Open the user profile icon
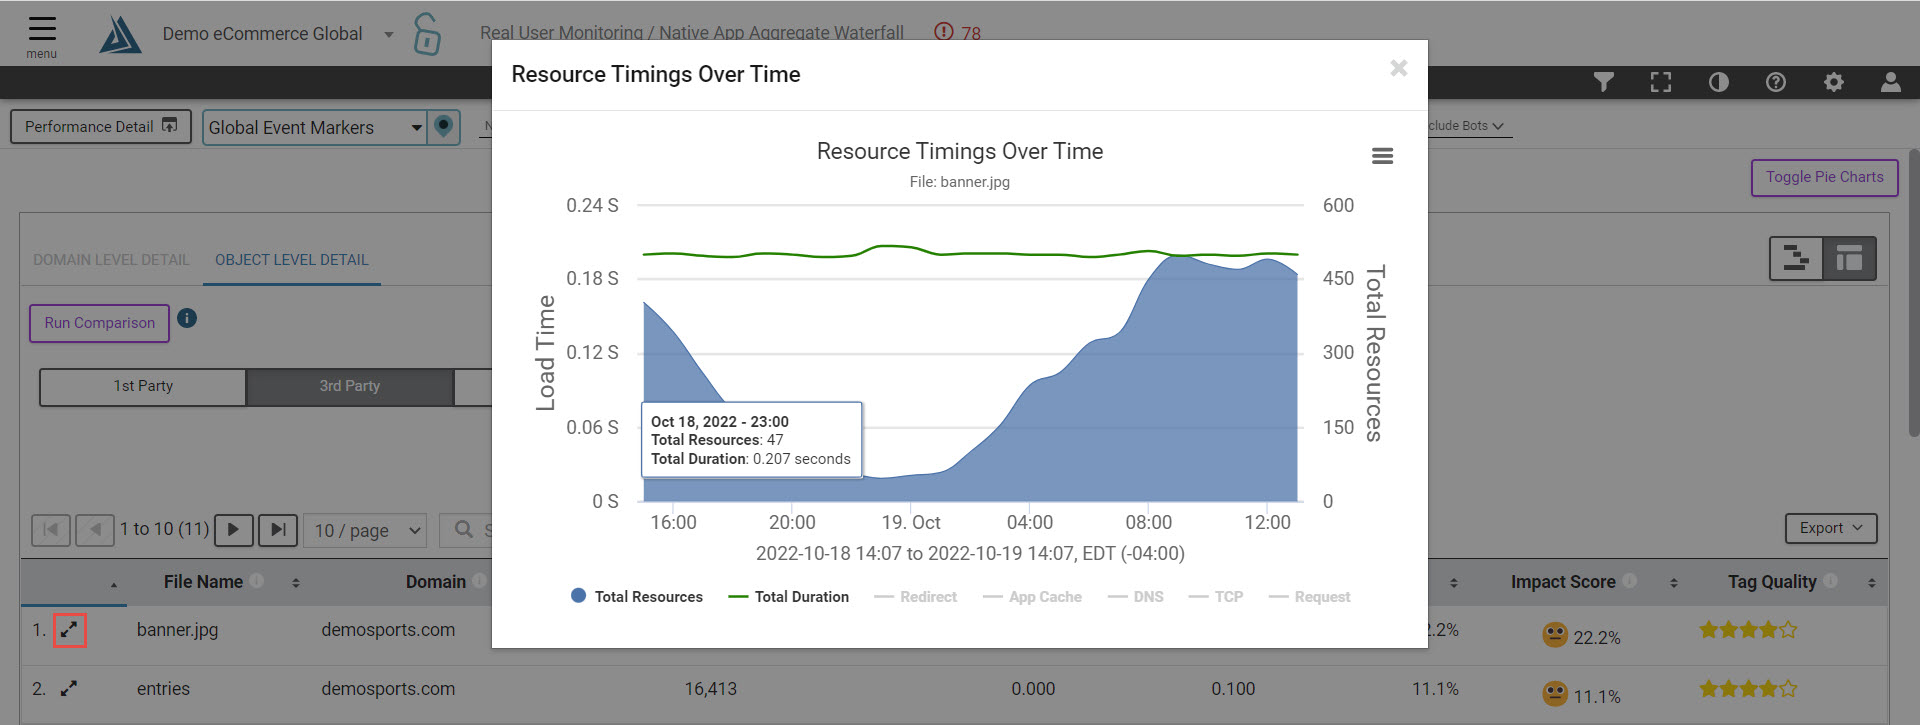This screenshot has width=1920, height=725. (x=1890, y=83)
